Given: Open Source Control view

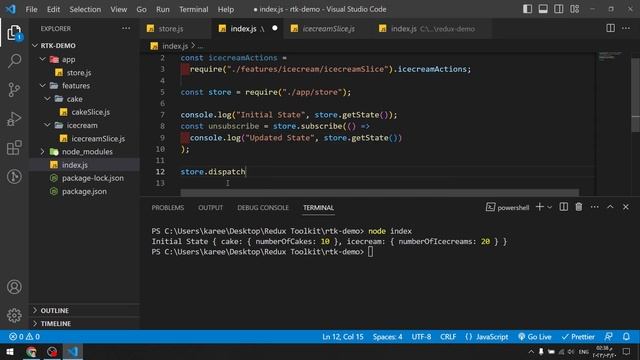Looking at the screenshot, I should (x=14, y=90).
